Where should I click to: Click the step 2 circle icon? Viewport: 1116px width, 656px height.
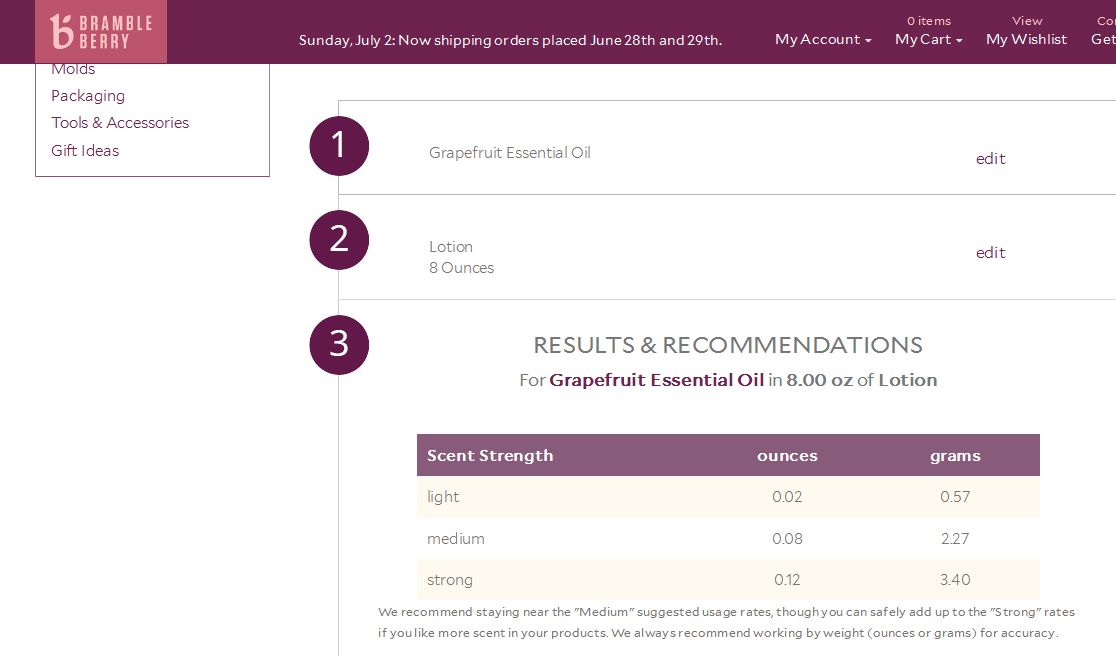tap(339, 240)
